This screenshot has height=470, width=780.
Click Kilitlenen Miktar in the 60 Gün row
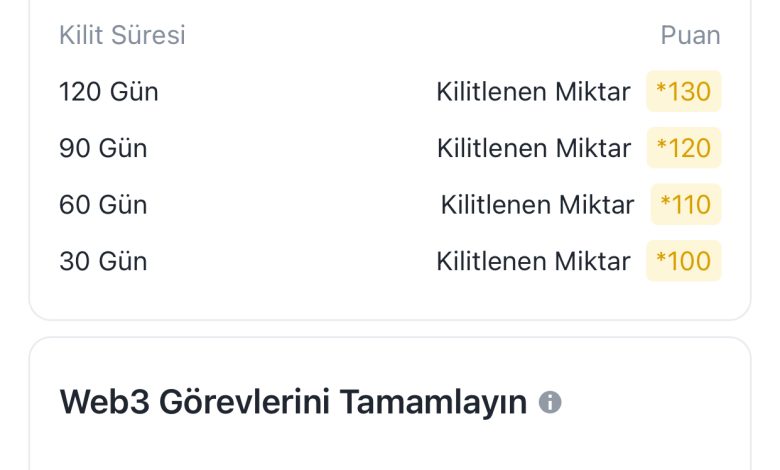tap(537, 205)
